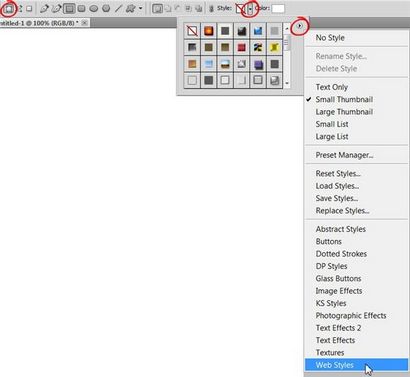Select the Pen tool icon
Viewport: 410px width, 377px height.
click(x=44, y=9)
